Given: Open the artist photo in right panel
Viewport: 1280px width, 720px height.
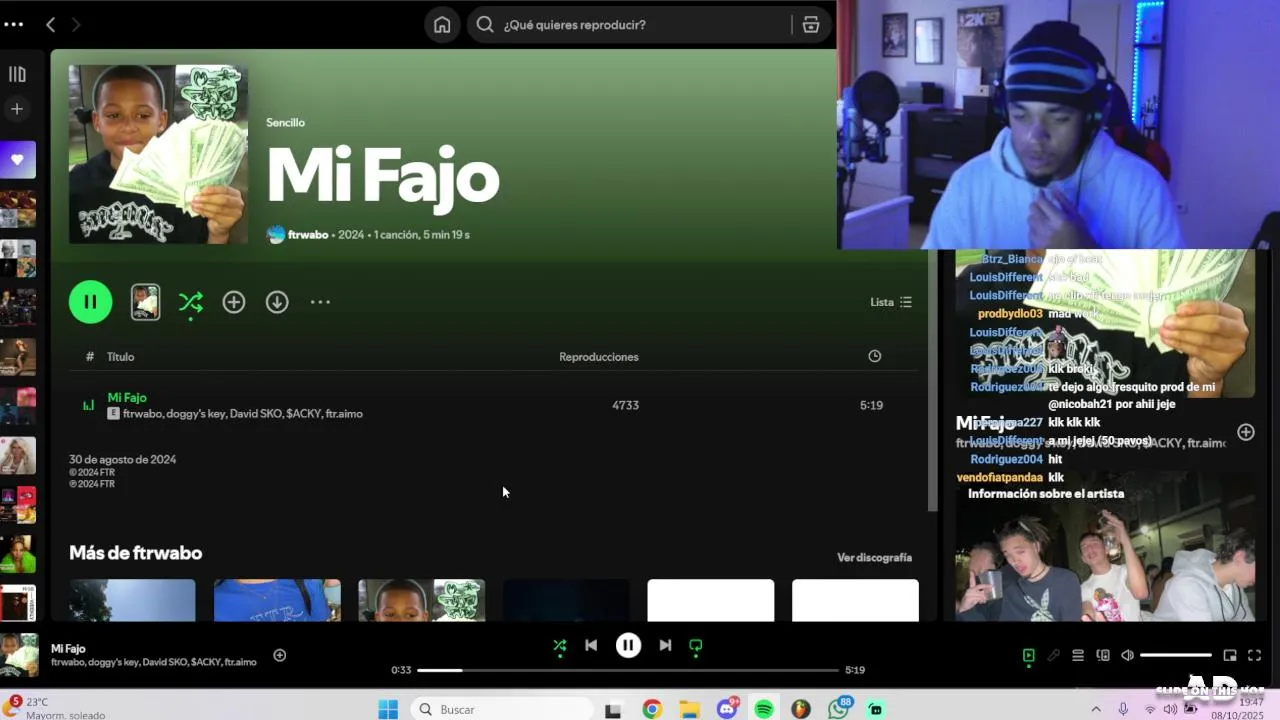Looking at the screenshot, I should coord(1105,547).
